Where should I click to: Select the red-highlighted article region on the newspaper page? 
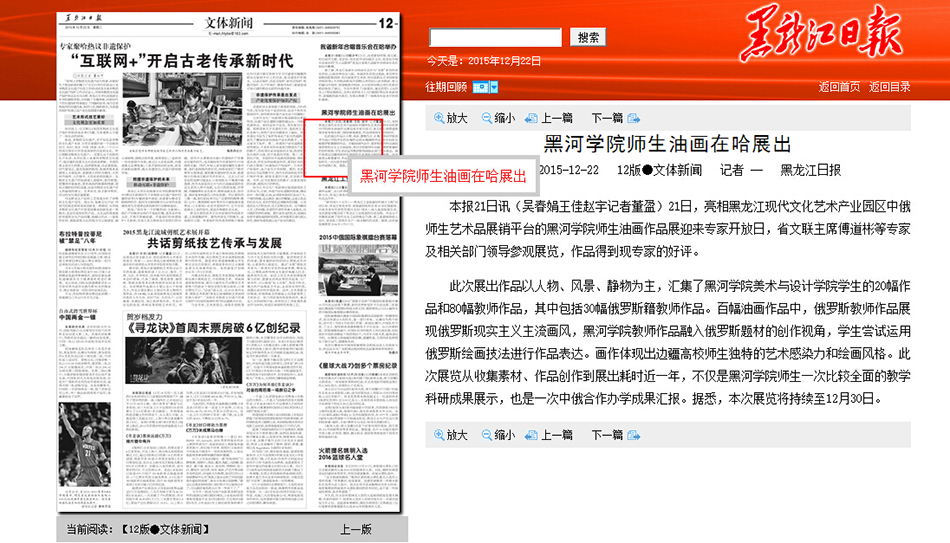click(343, 147)
